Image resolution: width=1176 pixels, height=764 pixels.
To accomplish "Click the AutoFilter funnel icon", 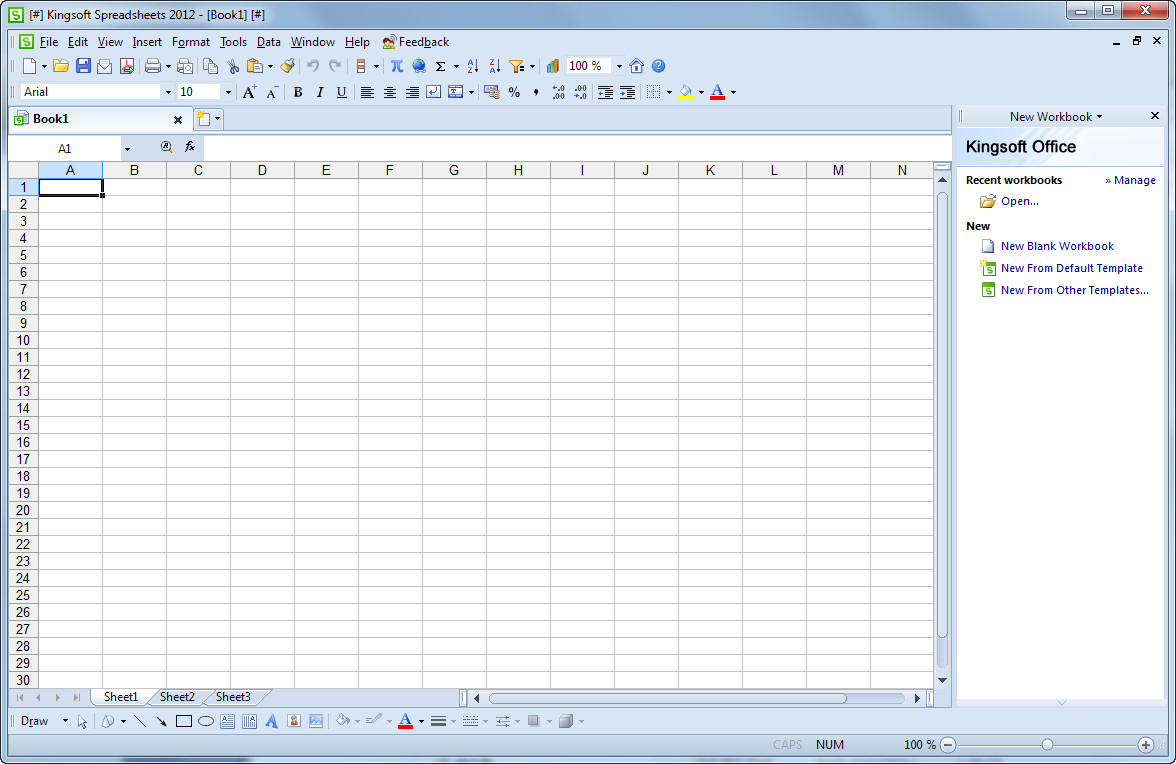I will tap(517, 66).
